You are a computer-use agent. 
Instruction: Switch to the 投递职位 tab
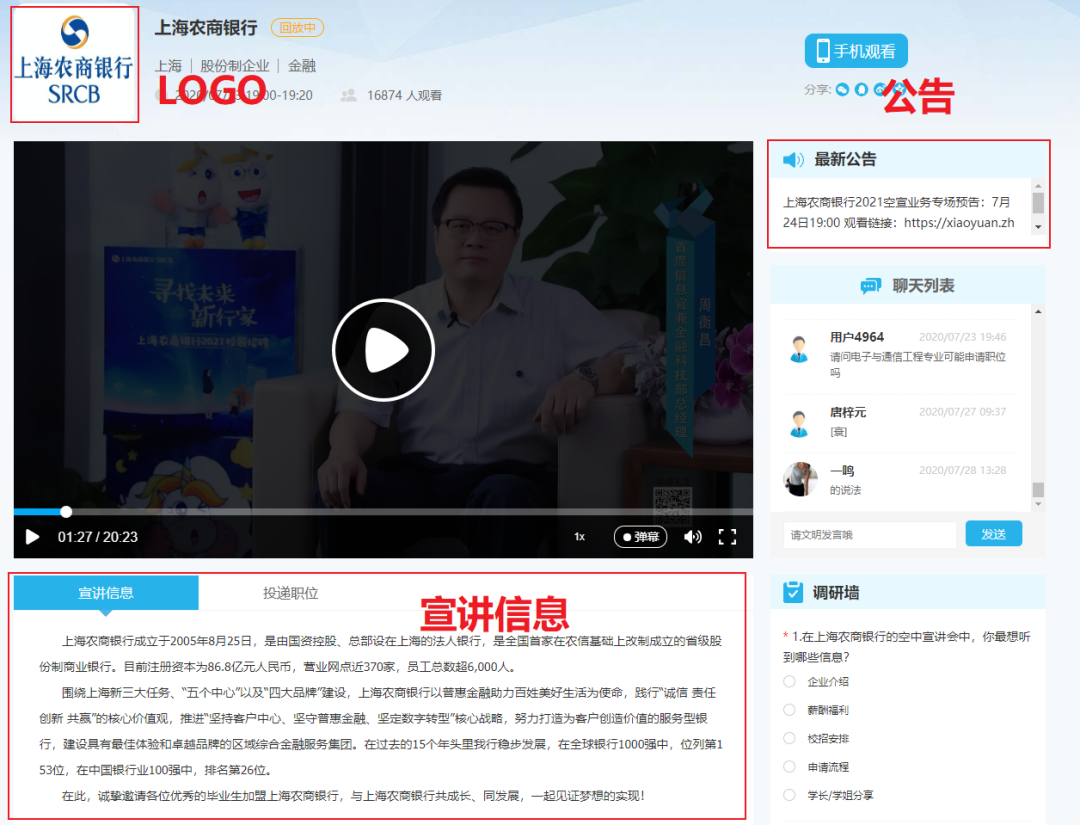click(x=290, y=593)
